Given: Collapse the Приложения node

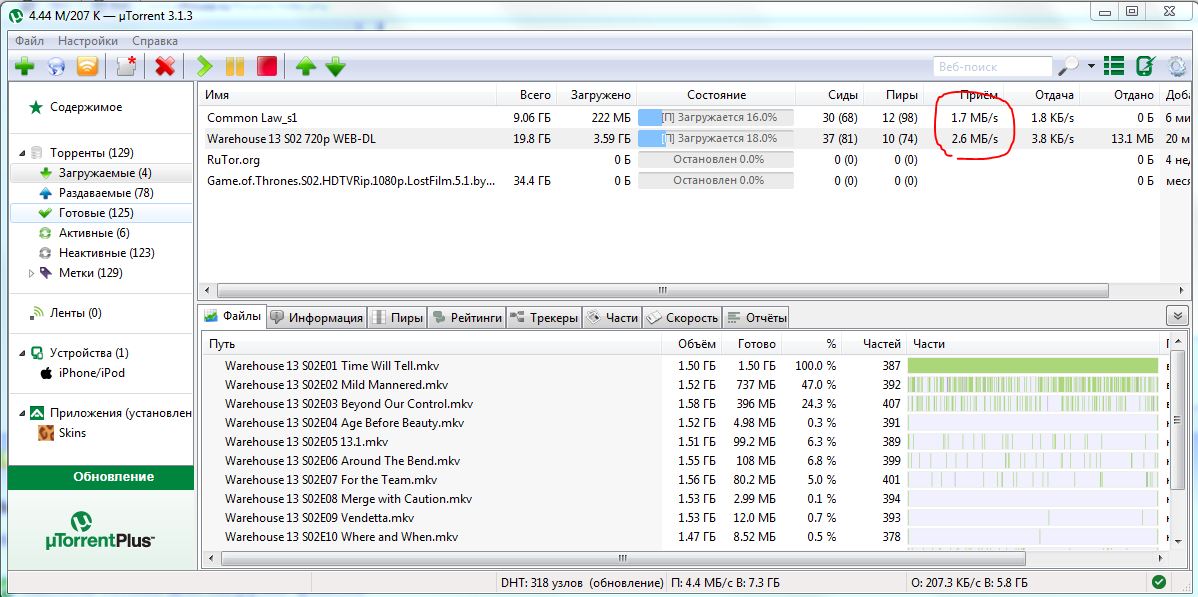Looking at the screenshot, I should 22,414.
